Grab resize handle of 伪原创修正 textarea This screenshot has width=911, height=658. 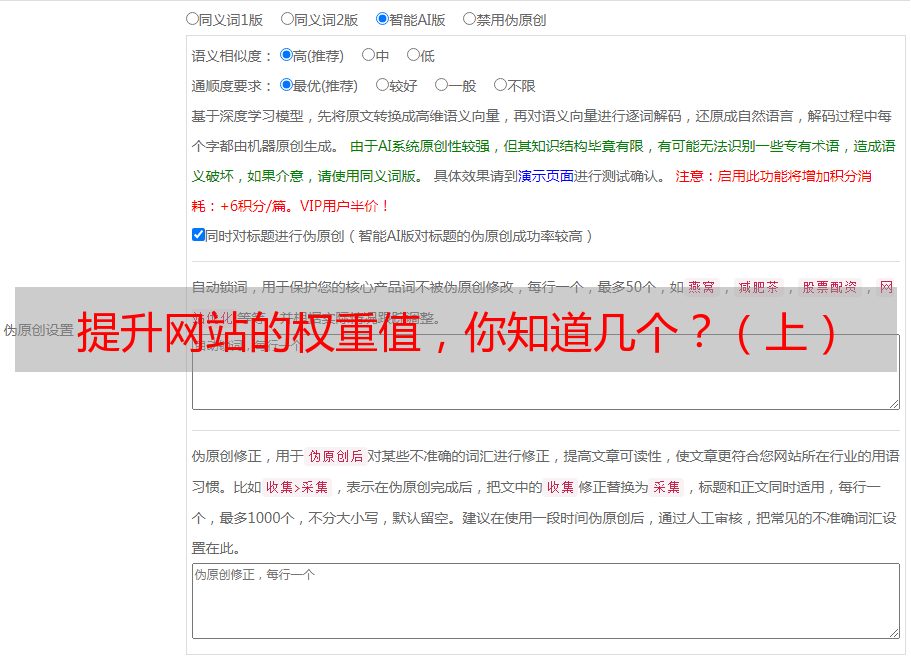(894, 633)
